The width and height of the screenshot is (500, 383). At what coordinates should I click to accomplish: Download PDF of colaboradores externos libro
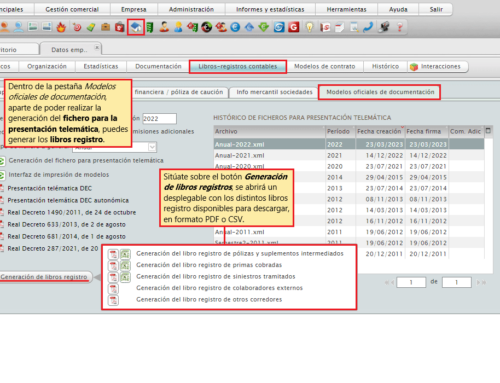pos(113,288)
